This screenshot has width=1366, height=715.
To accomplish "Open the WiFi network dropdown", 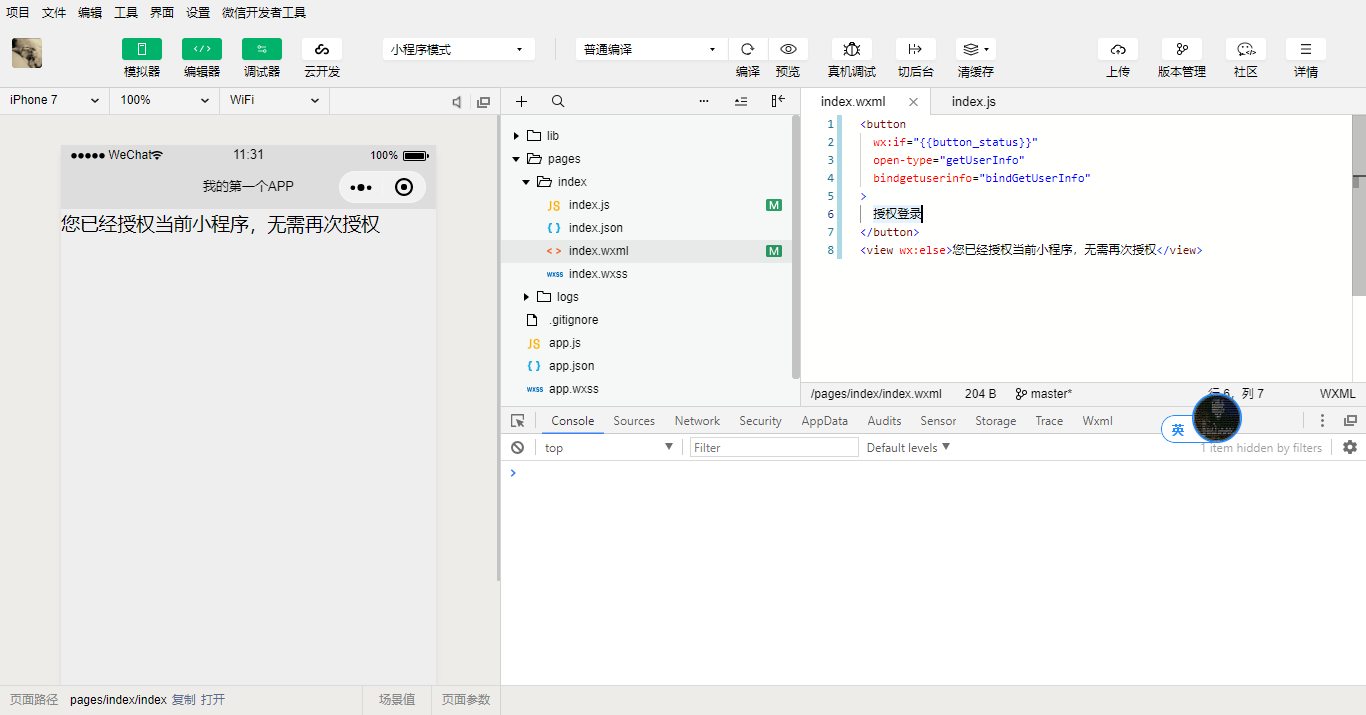I will [274, 100].
